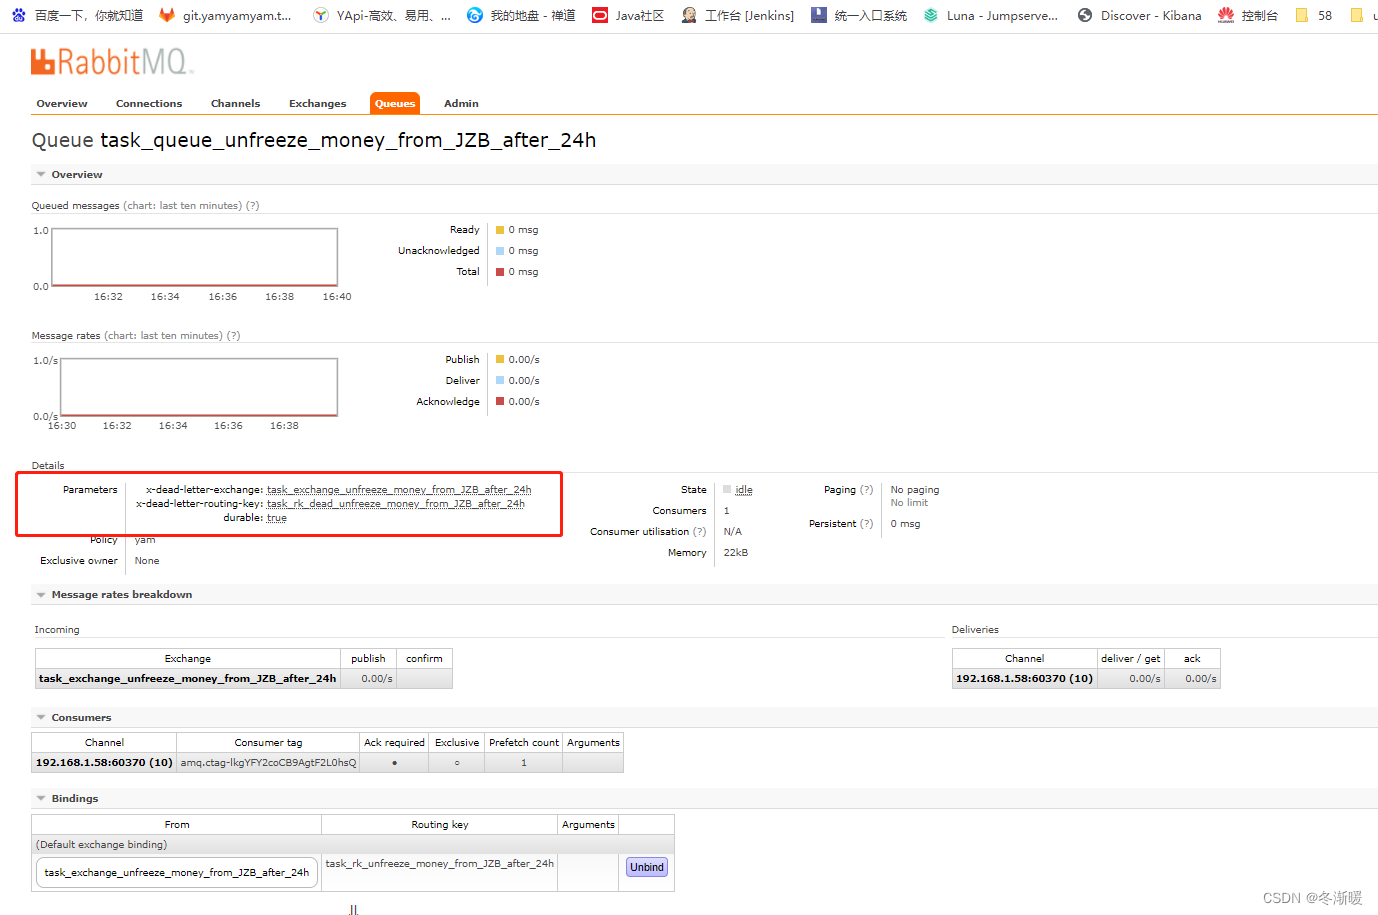Image resolution: width=1378 pixels, height=915 pixels.
Task: Switch to the Admin tab
Action: click(x=461, y=102)
